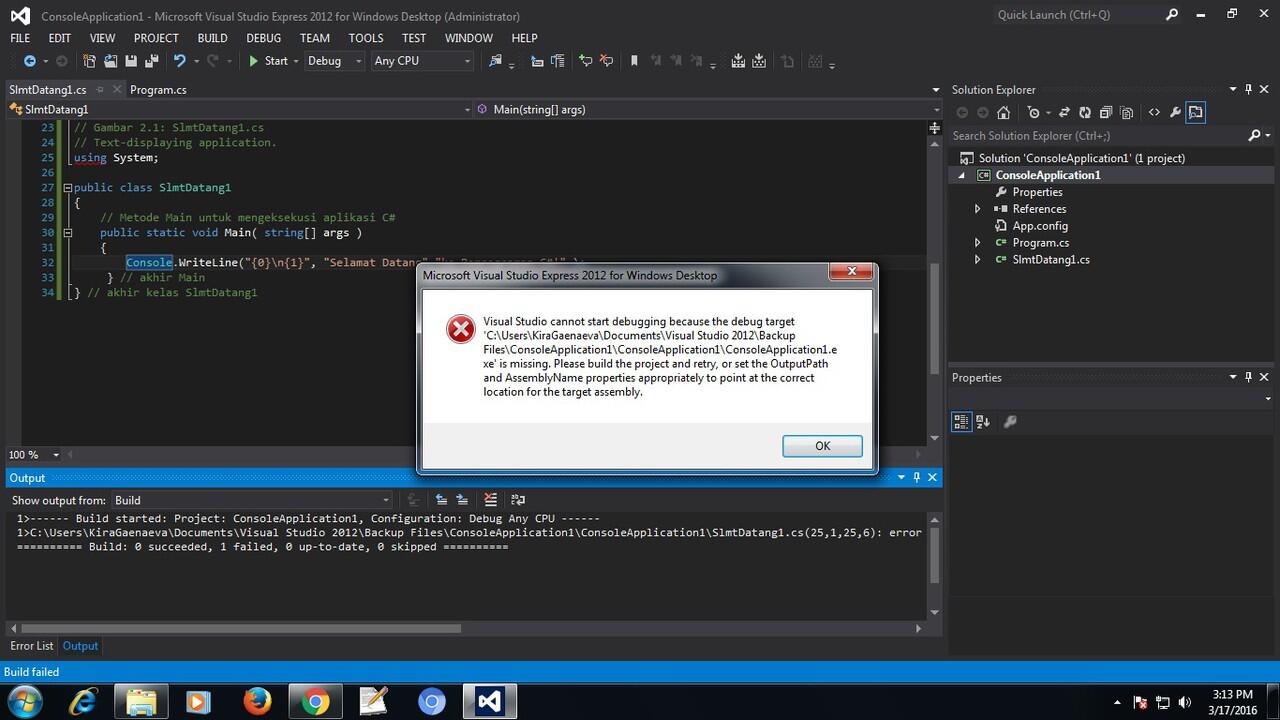This screenshot has width=1280, height=720.
Task: Expand the Program.cs node
Action: 978,243
